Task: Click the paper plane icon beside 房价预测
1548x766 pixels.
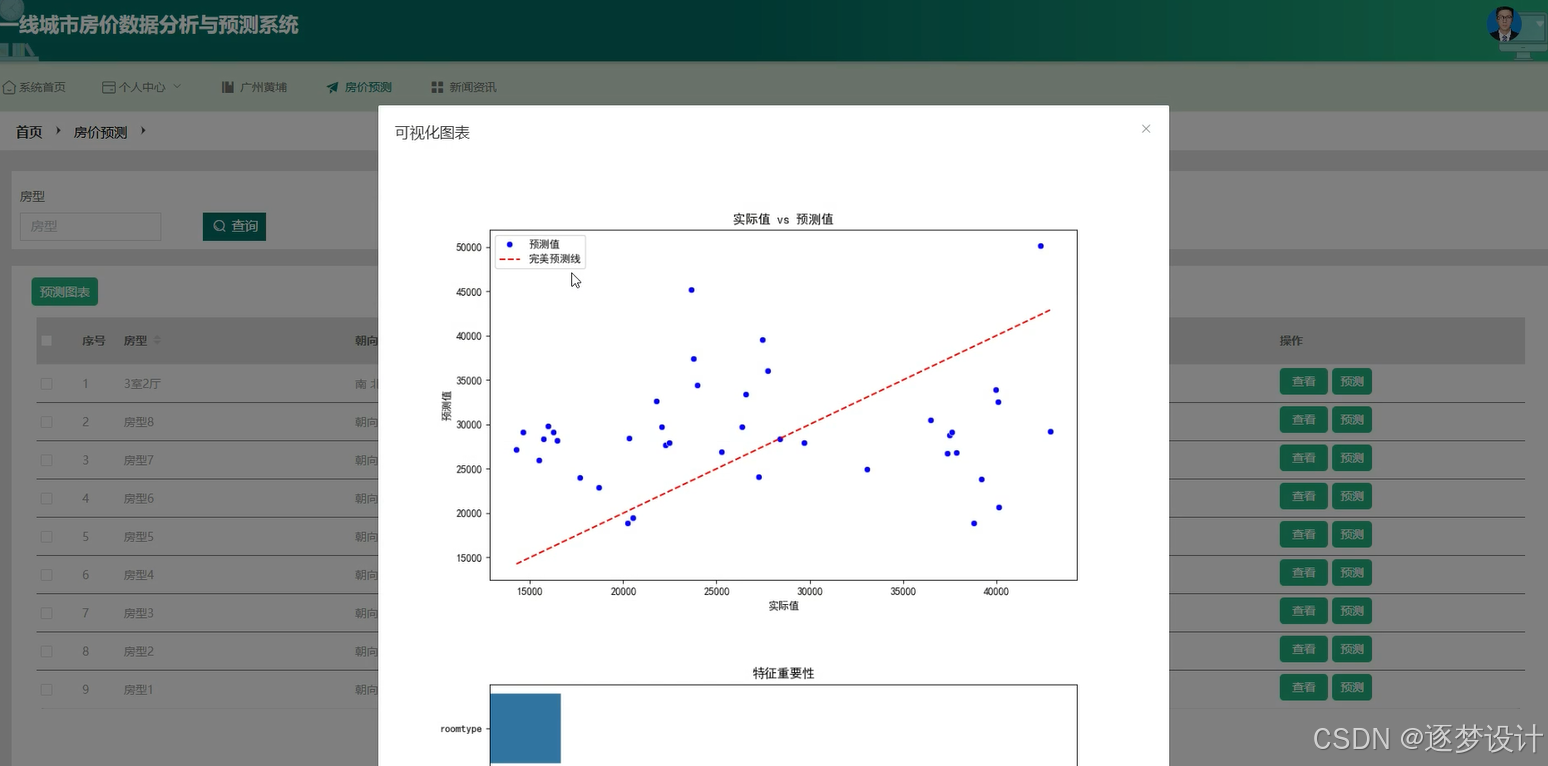Action: point(333,87)
